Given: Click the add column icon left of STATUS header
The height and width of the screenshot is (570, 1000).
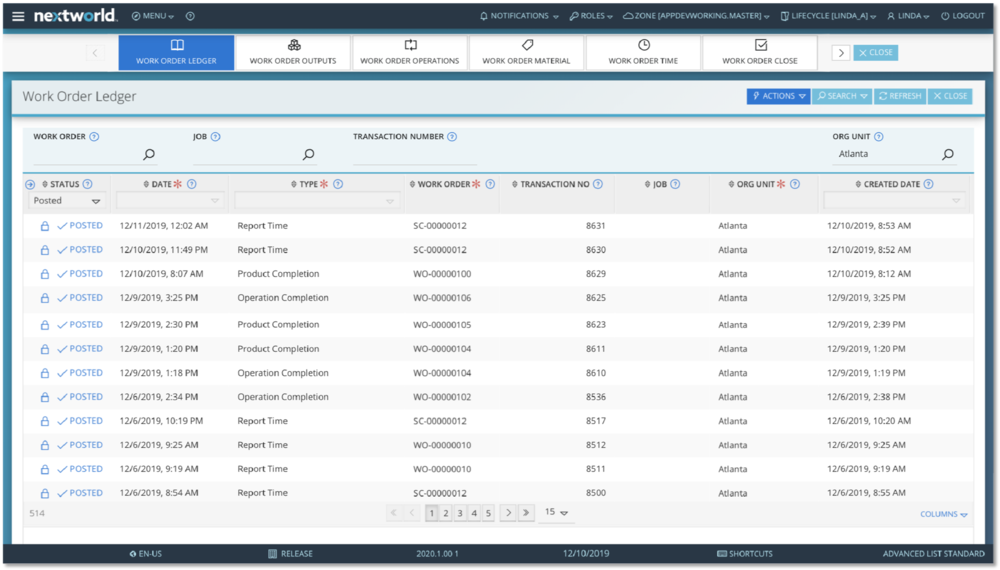Looking at the screenshot, I should coord(30,184).
